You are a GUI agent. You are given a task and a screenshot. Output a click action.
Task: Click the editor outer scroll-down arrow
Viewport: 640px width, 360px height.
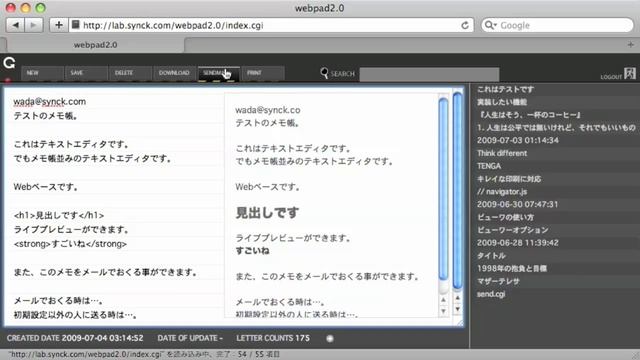click(458, 310)
